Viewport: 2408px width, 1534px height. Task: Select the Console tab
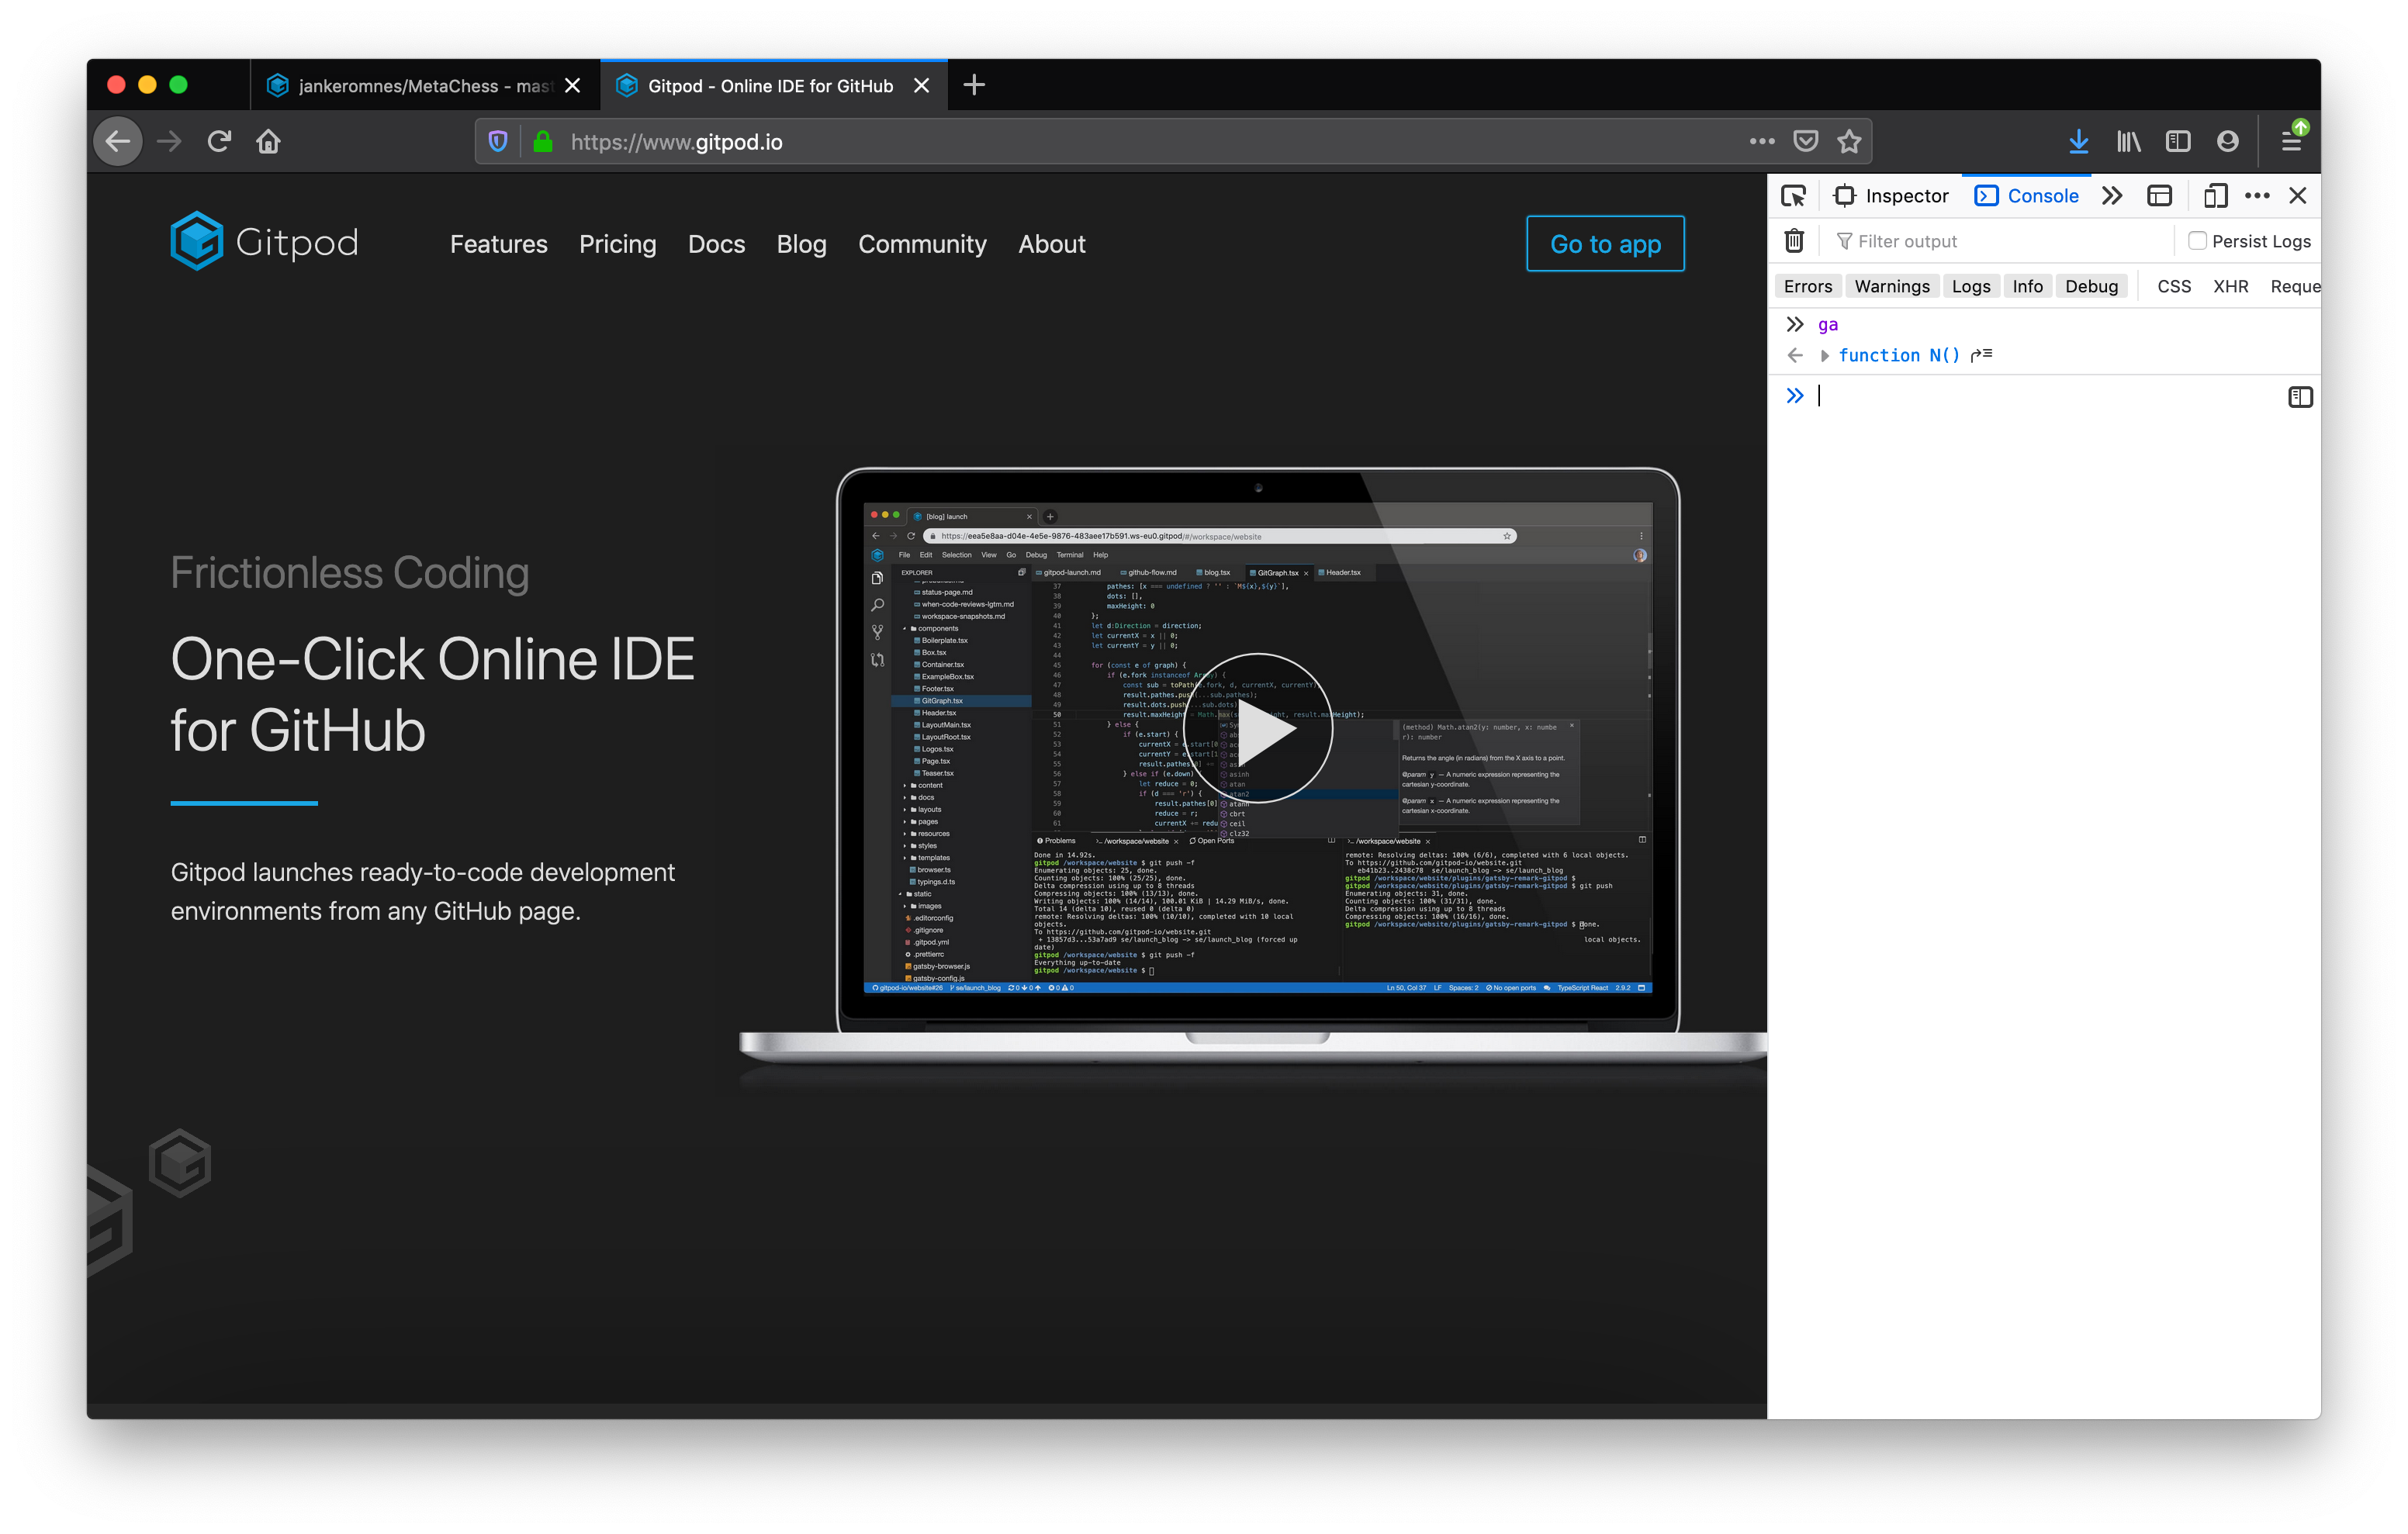click(2027, 196)
